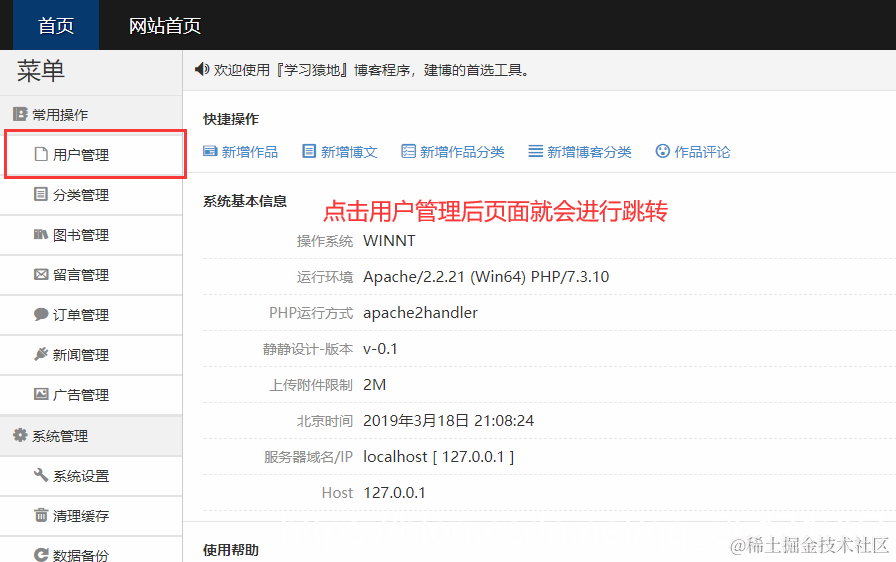Click the smiley icon left of 作品评论
The height and width of the screenshot is (562, 896).
(x=662, y=151)
